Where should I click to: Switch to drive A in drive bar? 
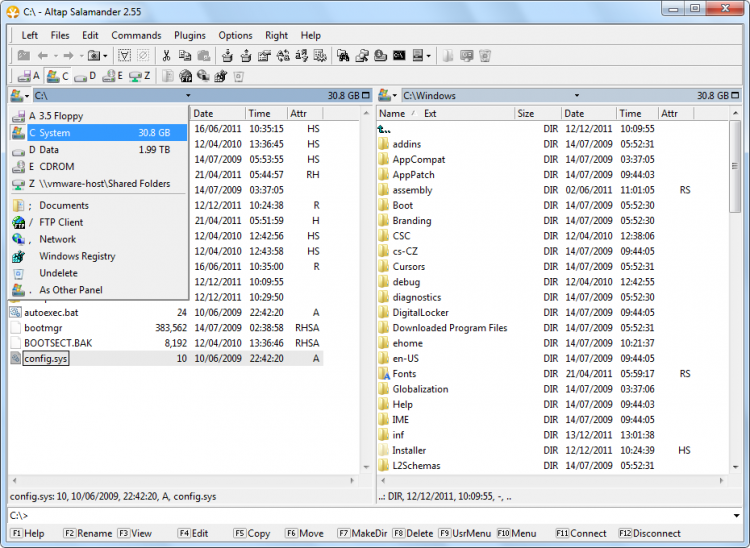tap(28, 76)
